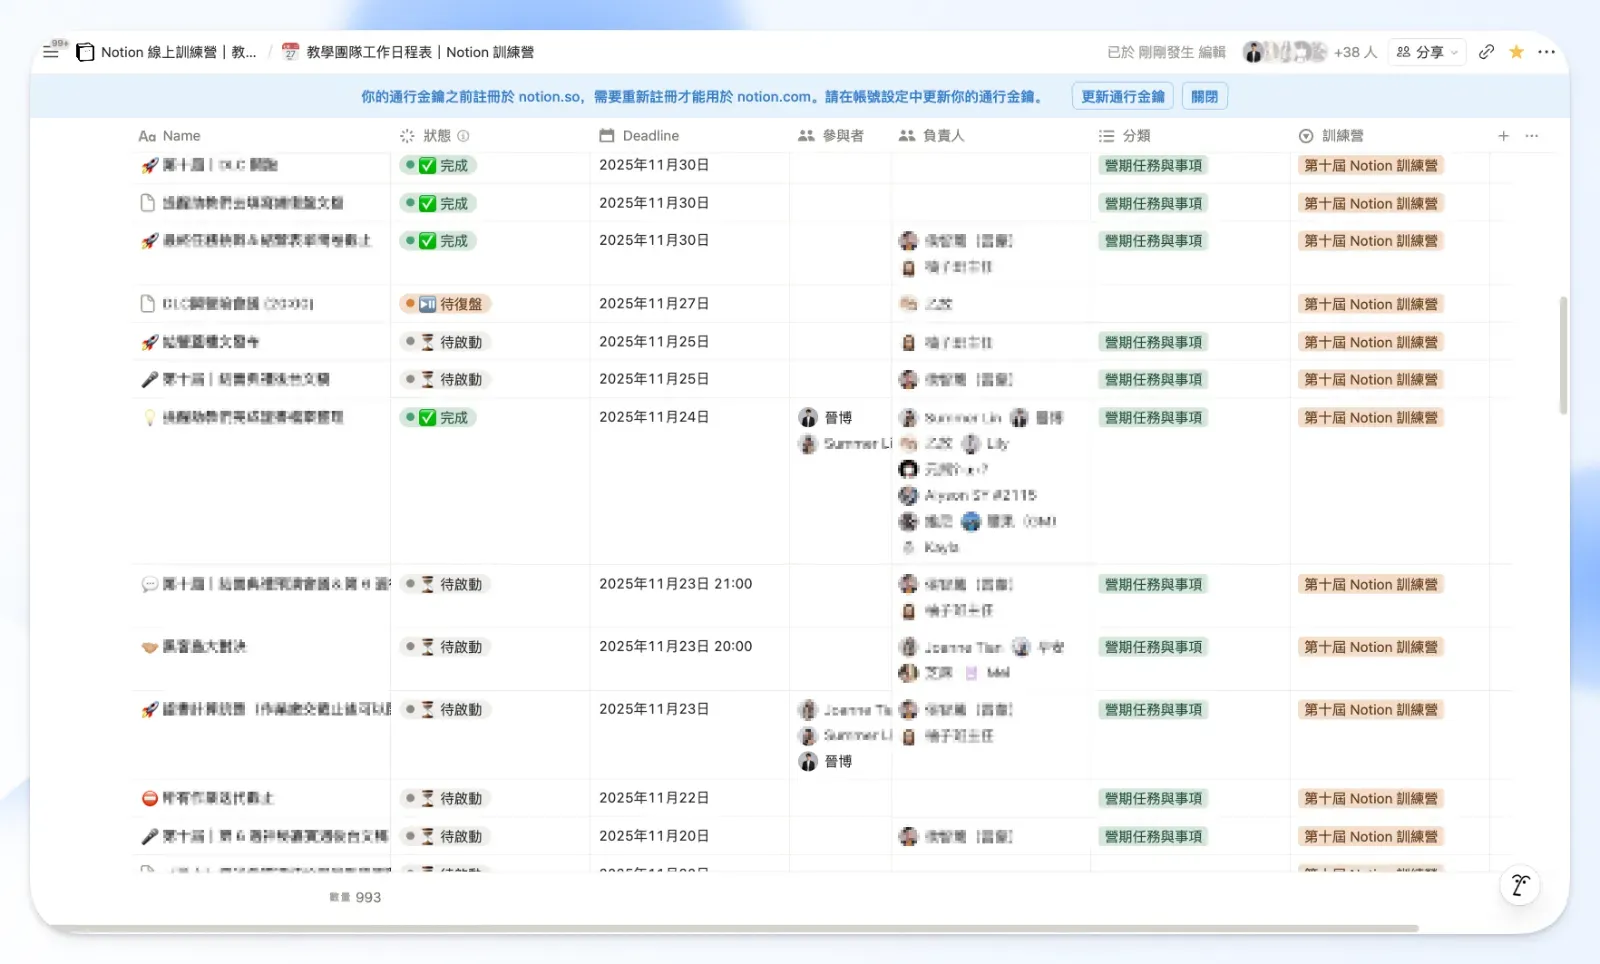Click the rocket icon in first row

point(150,165)
